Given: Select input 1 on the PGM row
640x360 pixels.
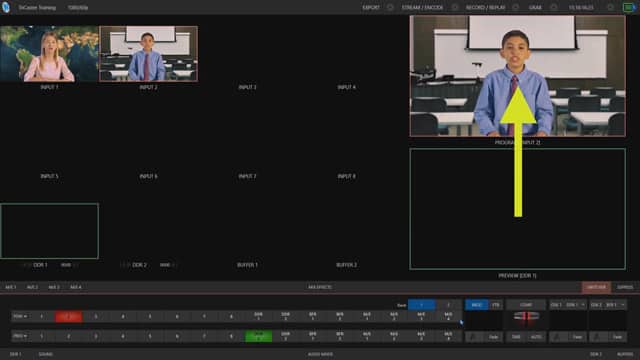Looking at the screenshot, I should pyautogui.click(x=41, y=316).
